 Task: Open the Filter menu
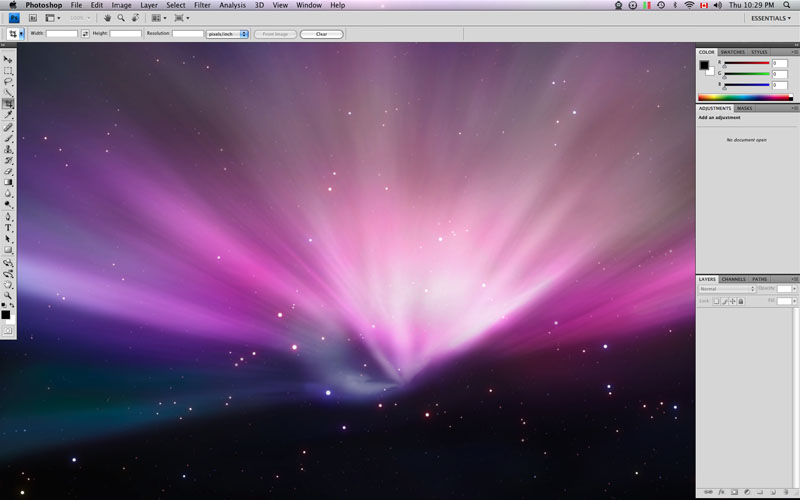[x=202, y=5]
